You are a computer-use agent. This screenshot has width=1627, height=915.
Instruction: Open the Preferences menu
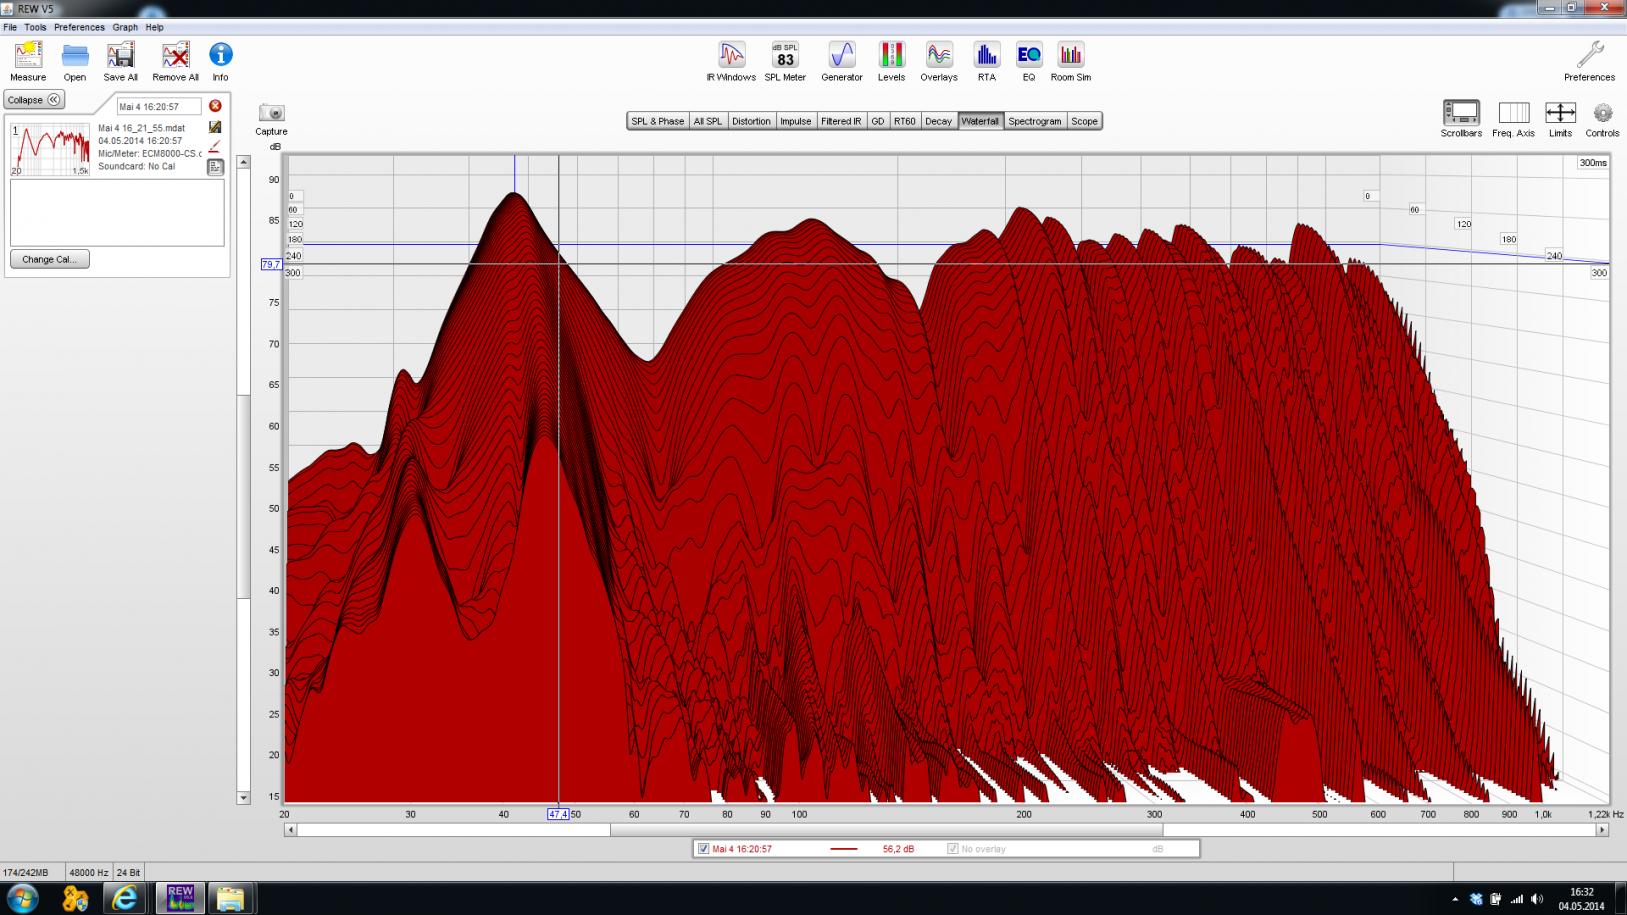79,27
